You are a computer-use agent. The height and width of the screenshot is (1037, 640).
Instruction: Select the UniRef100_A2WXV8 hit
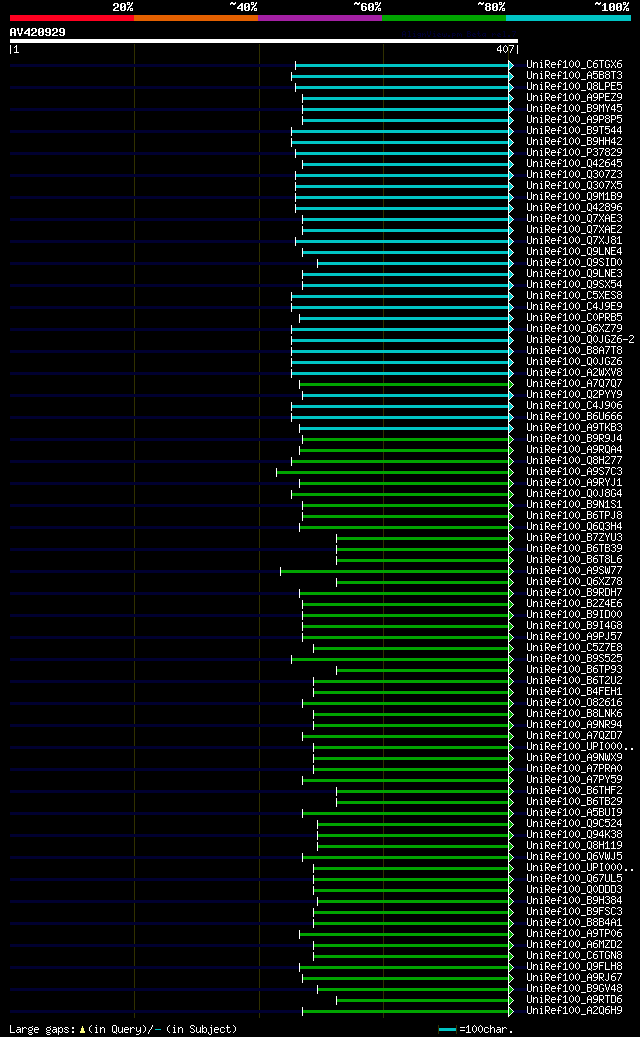[x=574, y=372]
